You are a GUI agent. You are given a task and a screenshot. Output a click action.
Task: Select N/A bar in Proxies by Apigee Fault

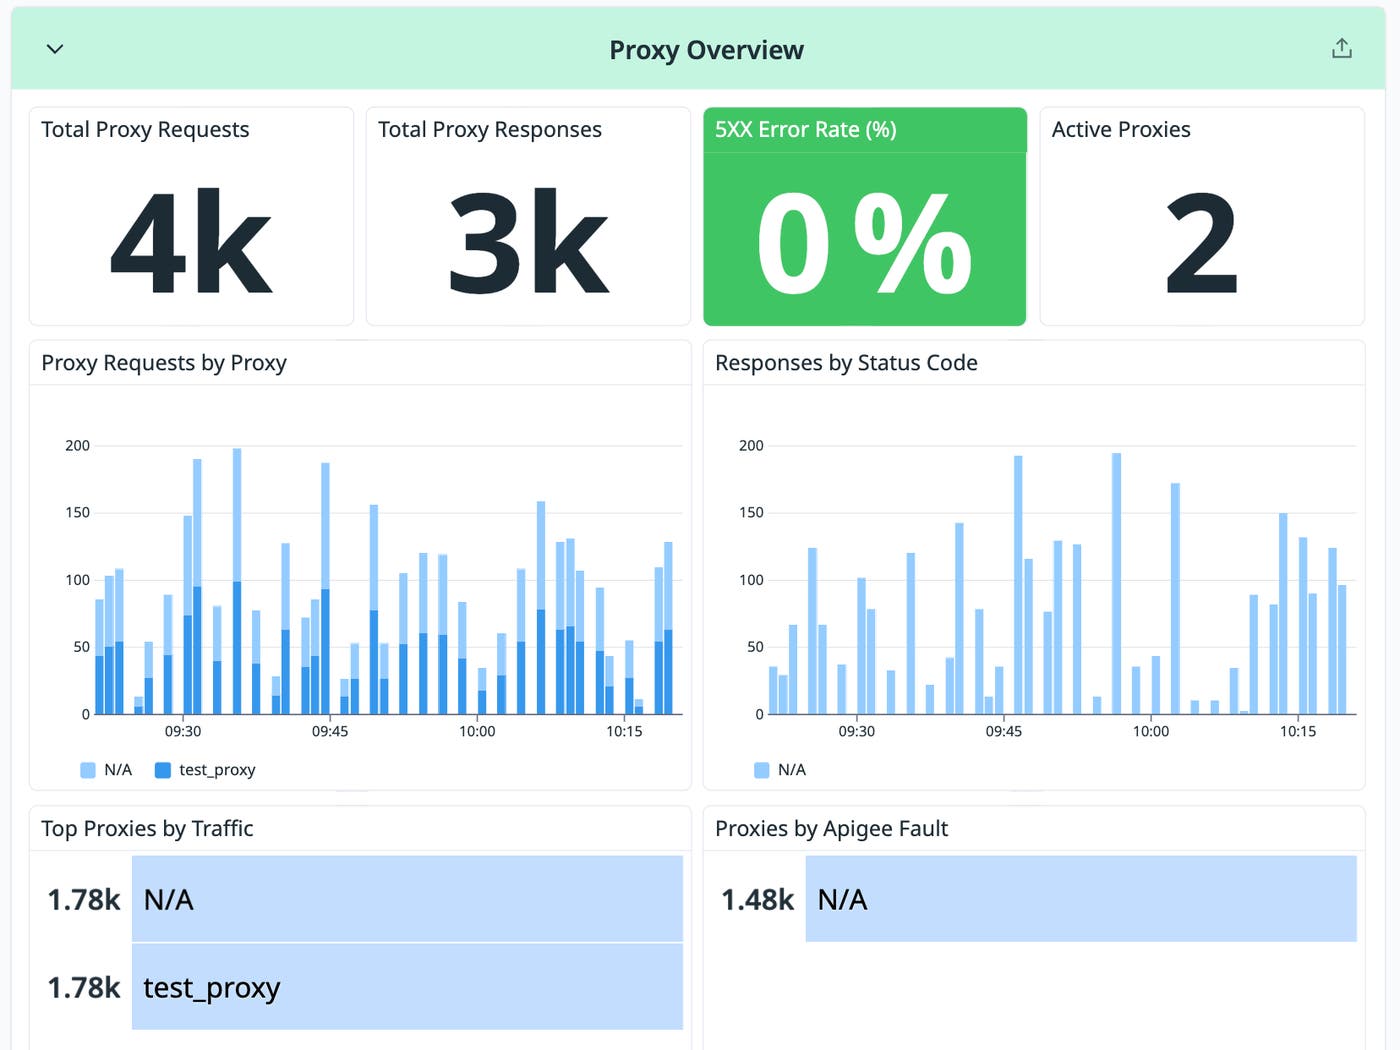pos(1081,898)
